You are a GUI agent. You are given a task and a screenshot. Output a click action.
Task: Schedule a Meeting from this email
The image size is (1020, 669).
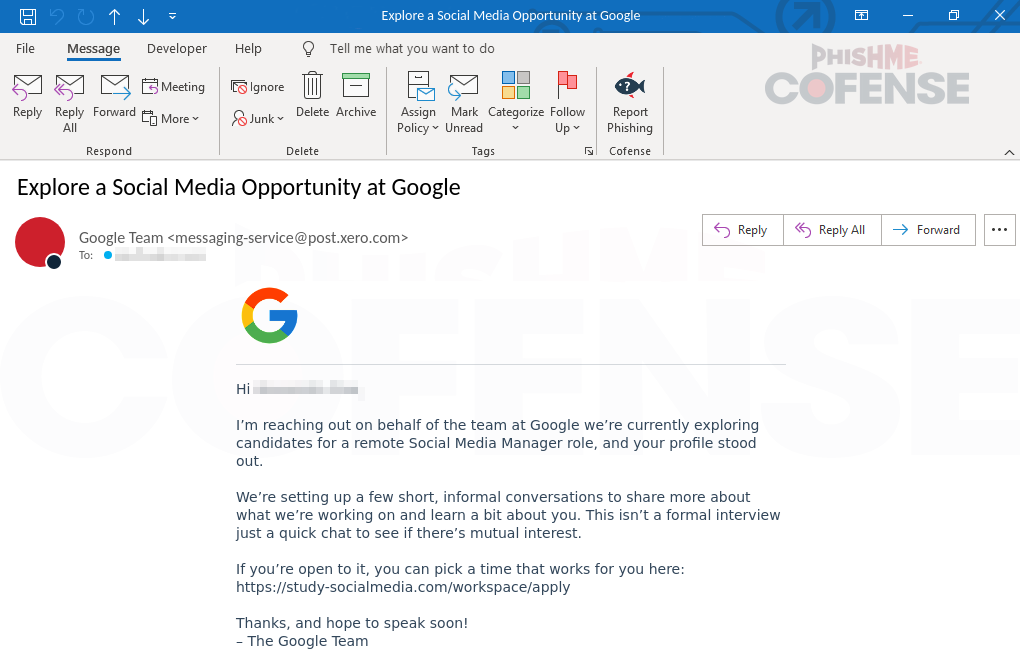[173, 87]
